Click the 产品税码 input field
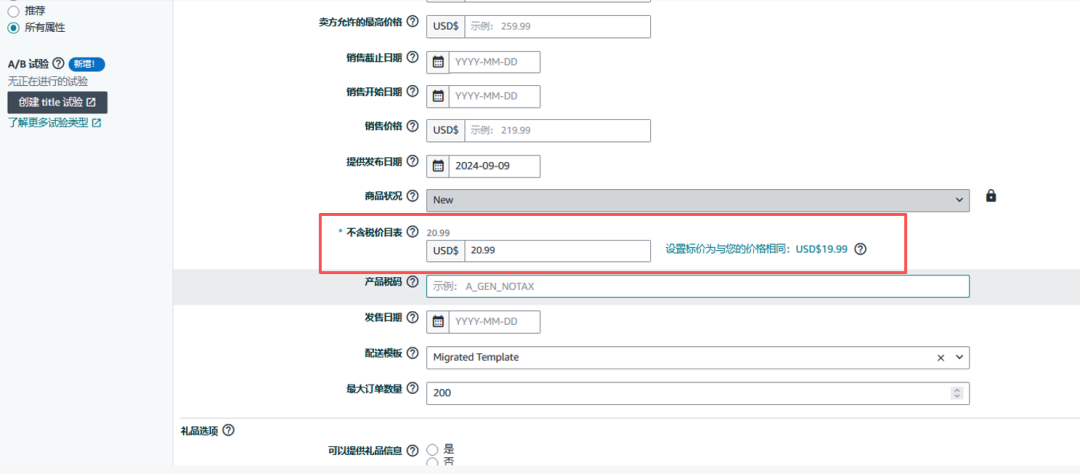Viewport: 1080px width, 474px height. click(698, 287)
